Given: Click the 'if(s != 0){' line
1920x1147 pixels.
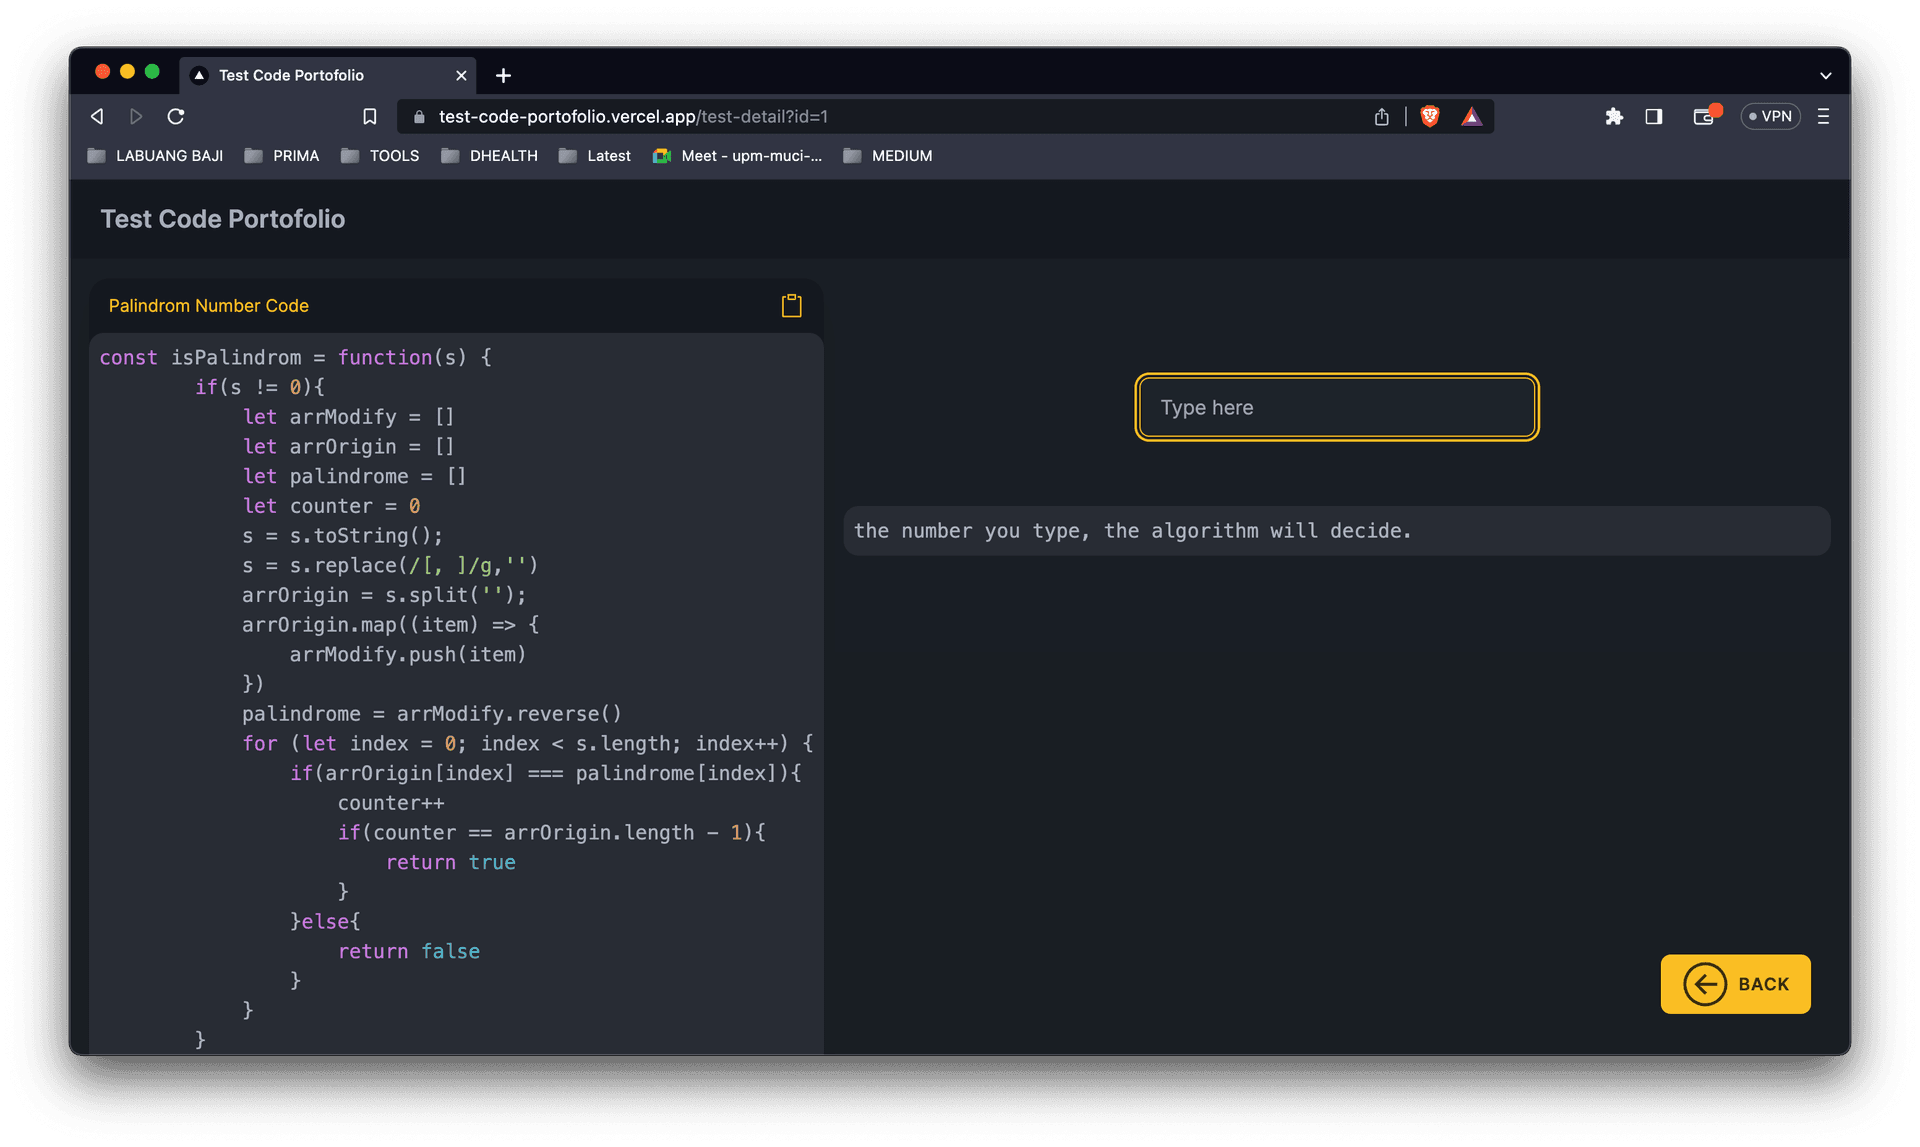Looking at the screenshot, I should pyautogui.click(x=260, y=387).
